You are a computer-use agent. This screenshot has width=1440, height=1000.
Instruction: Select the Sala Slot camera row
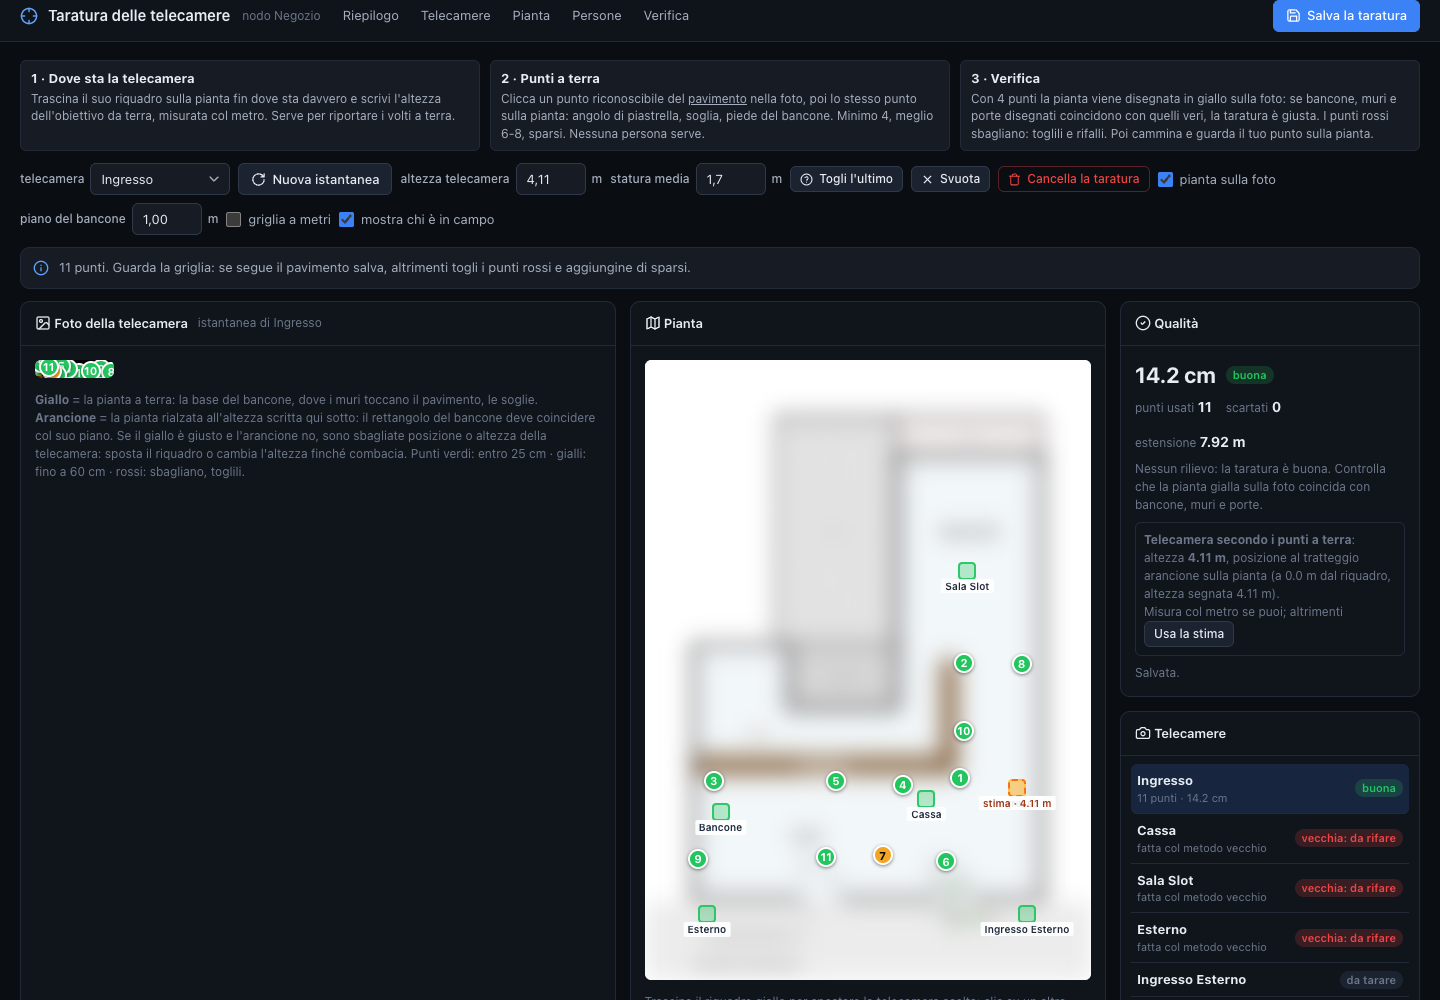[x=1270, y=889]
